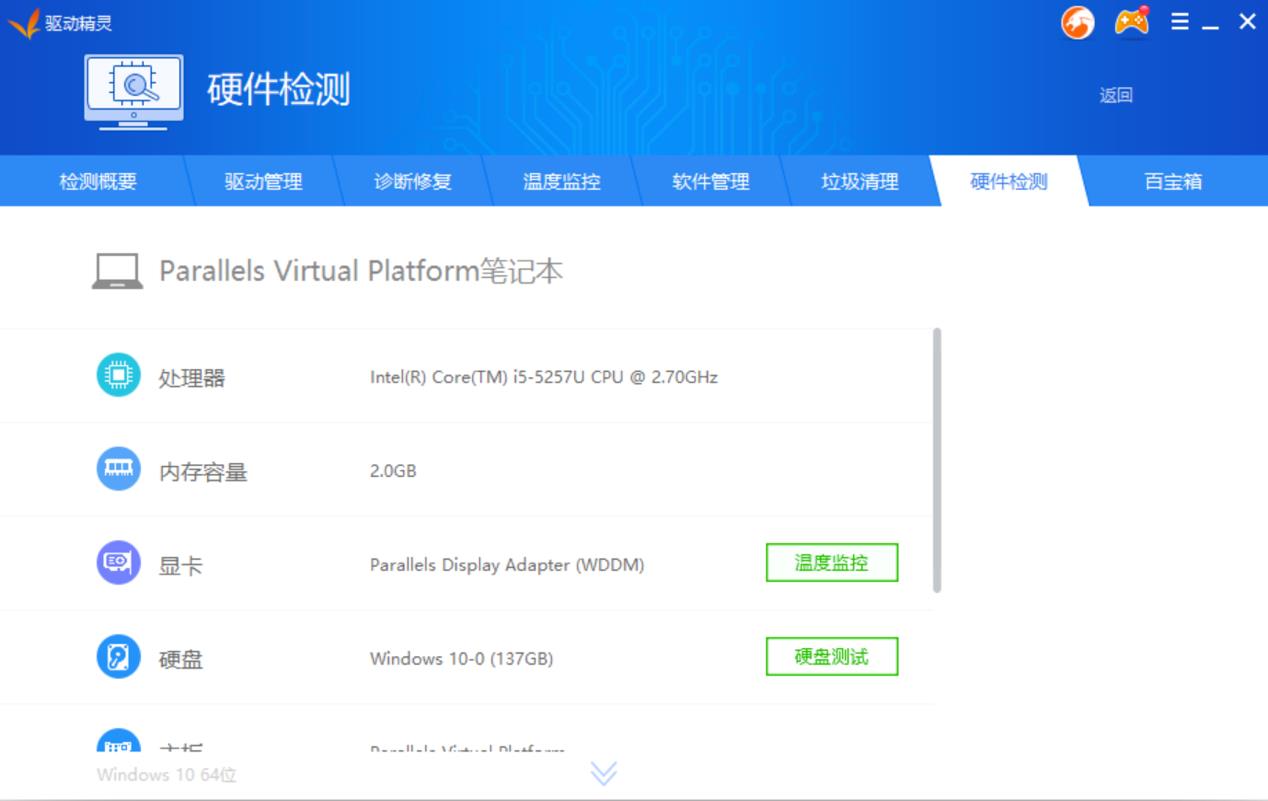Click the 驱动精灵 logo icon

pos(24,22)
